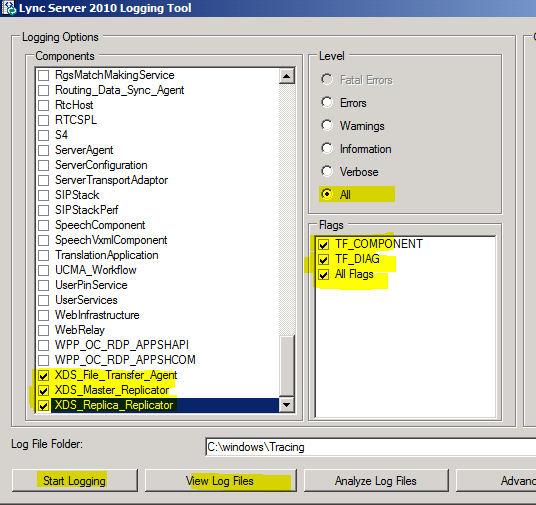Click Analyze Log Files button

pos(376,481)
